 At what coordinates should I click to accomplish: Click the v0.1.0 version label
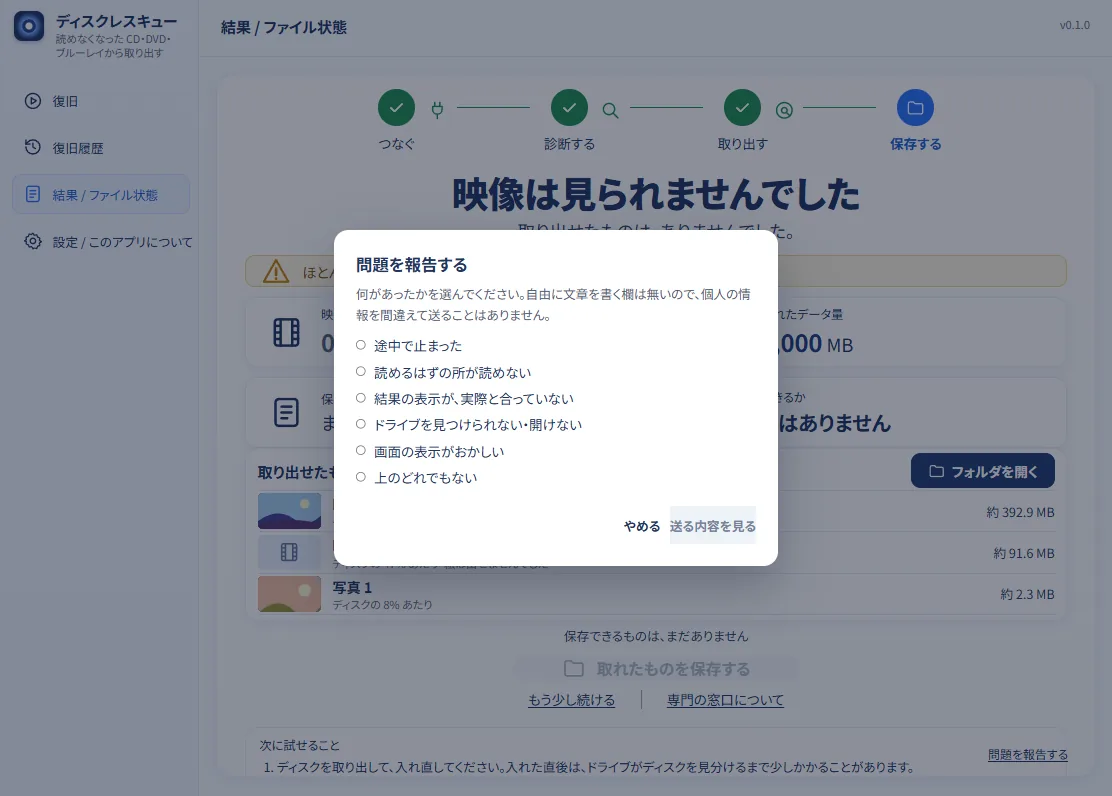[1074, 26]
